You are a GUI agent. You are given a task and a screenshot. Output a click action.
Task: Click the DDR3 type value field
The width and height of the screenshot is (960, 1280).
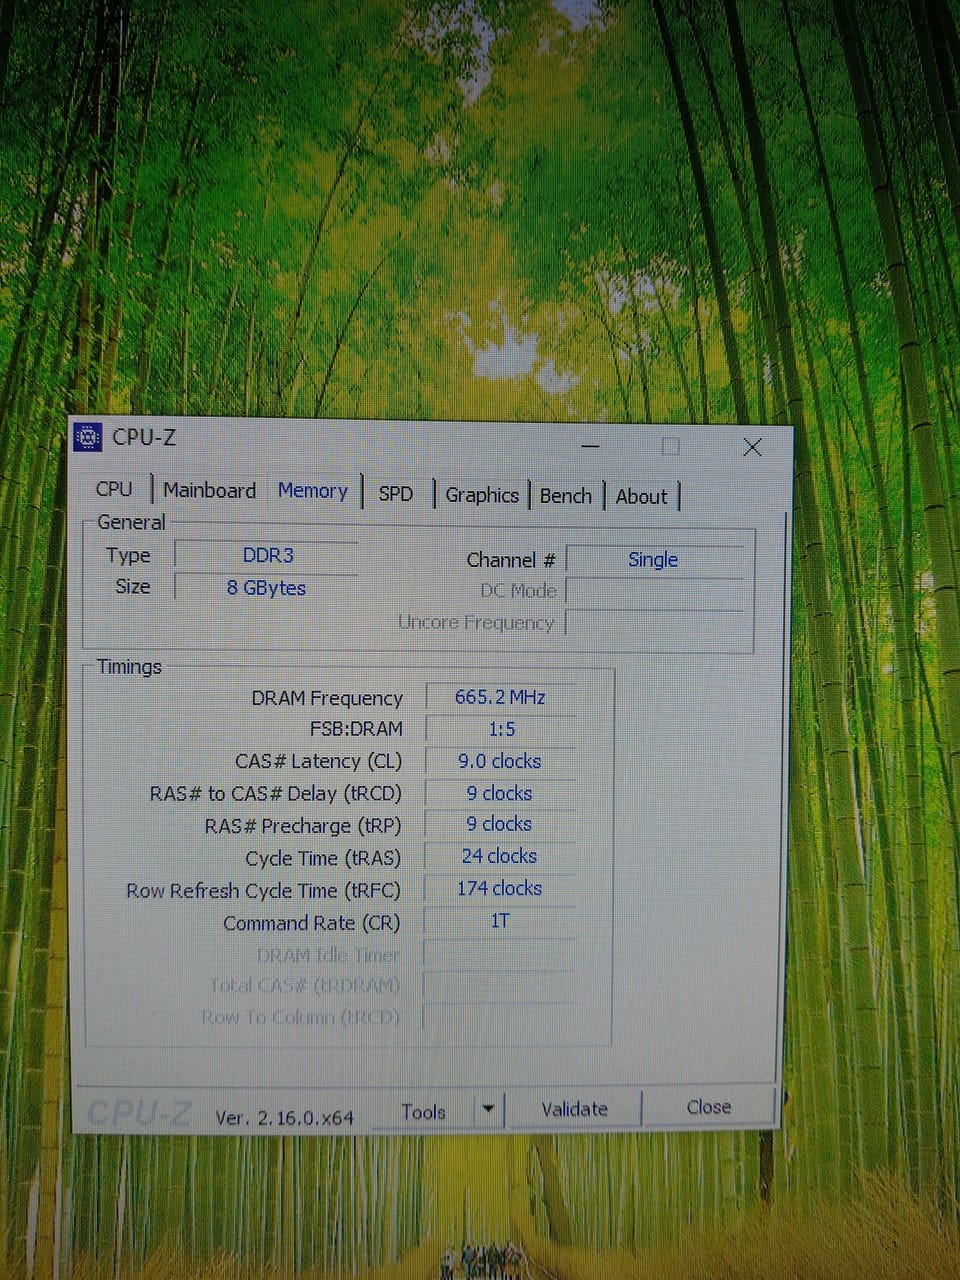pyautogui.click(x=268, y=556)
